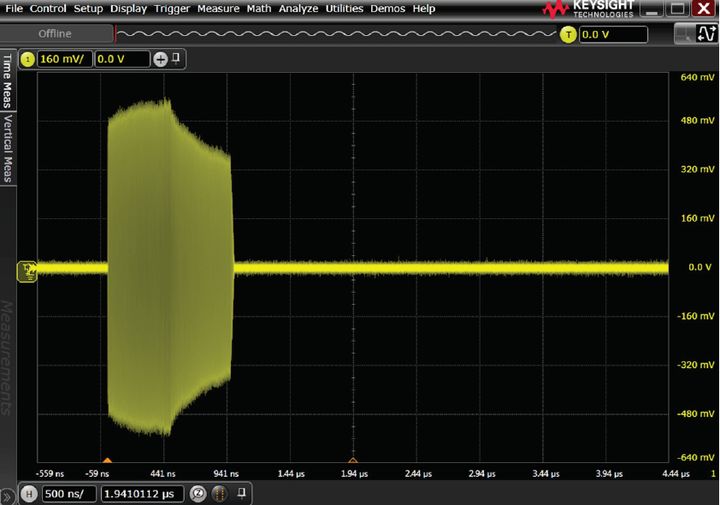Image resolution: width=720 pixels, height=505 pixels.
Task: Maximize the oscilloscope window
Action: tap(677, 9)
